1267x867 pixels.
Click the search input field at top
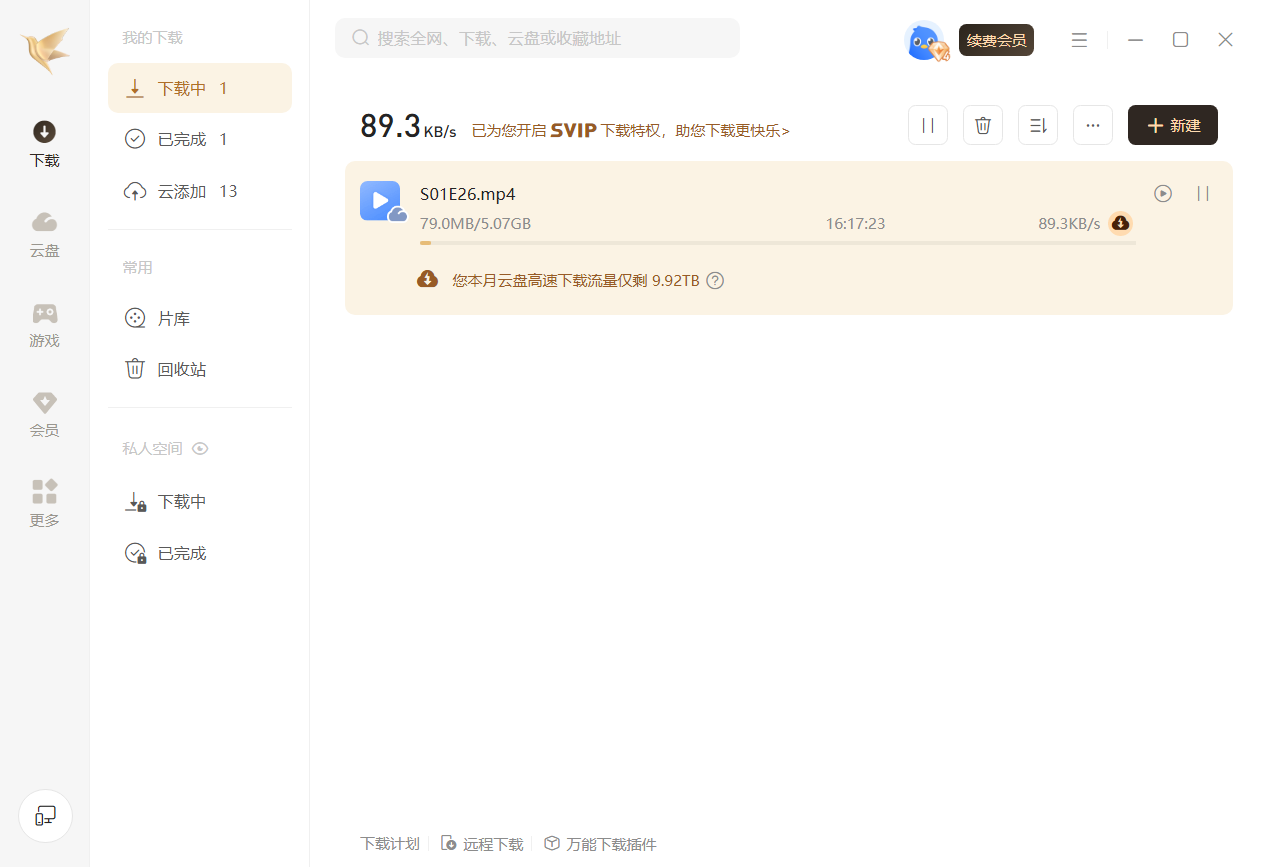(537, 37)
